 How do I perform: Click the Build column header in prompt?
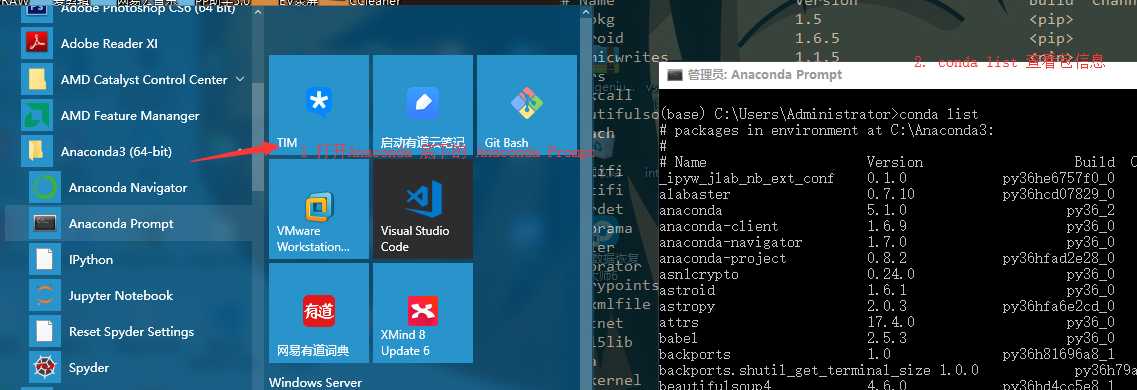pyautogui.click(x=1094, y=162)
